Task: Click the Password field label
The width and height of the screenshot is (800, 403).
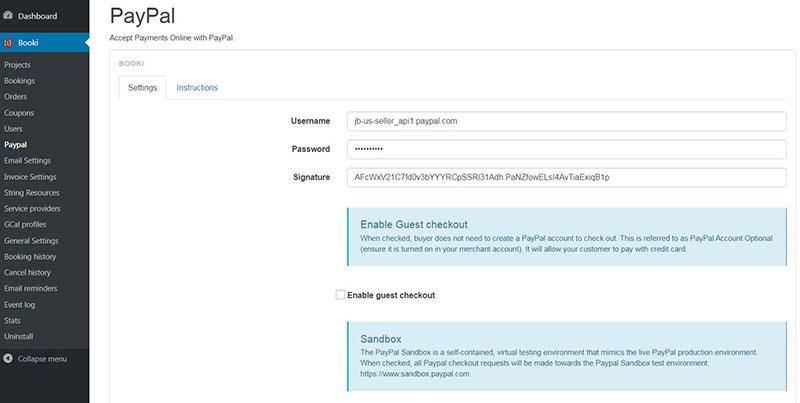Action: [x=311, y=149]
